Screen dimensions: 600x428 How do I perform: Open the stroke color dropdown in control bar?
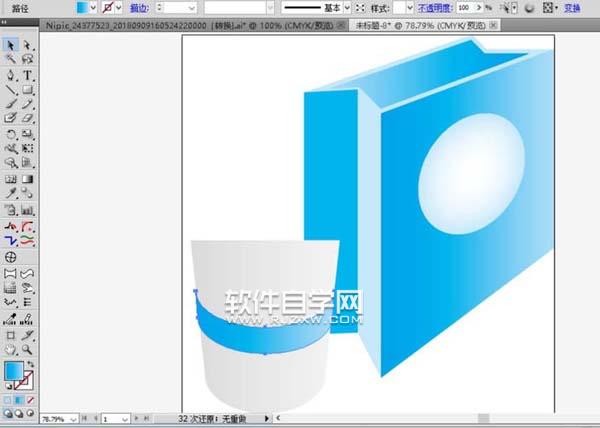(x=118, y=8)
